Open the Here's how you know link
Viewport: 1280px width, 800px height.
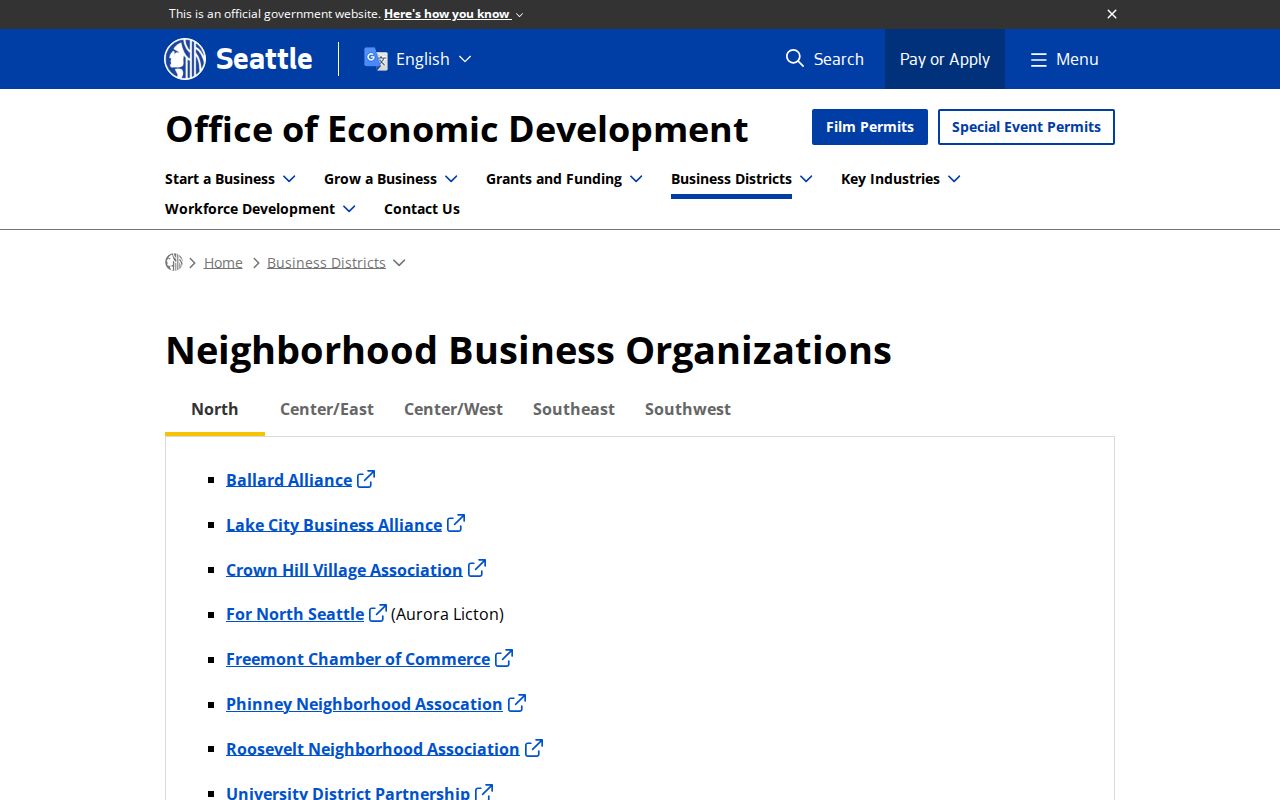click(447, 14)
